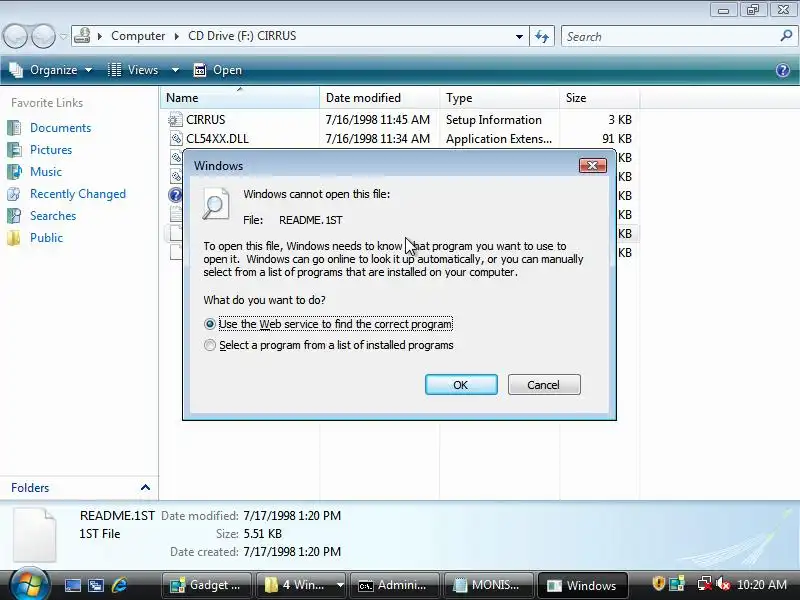This screenshot has height=600, width=800.
Task: Open recent pages dropdown beside nav arrows
Action: [x=63, y=36]
